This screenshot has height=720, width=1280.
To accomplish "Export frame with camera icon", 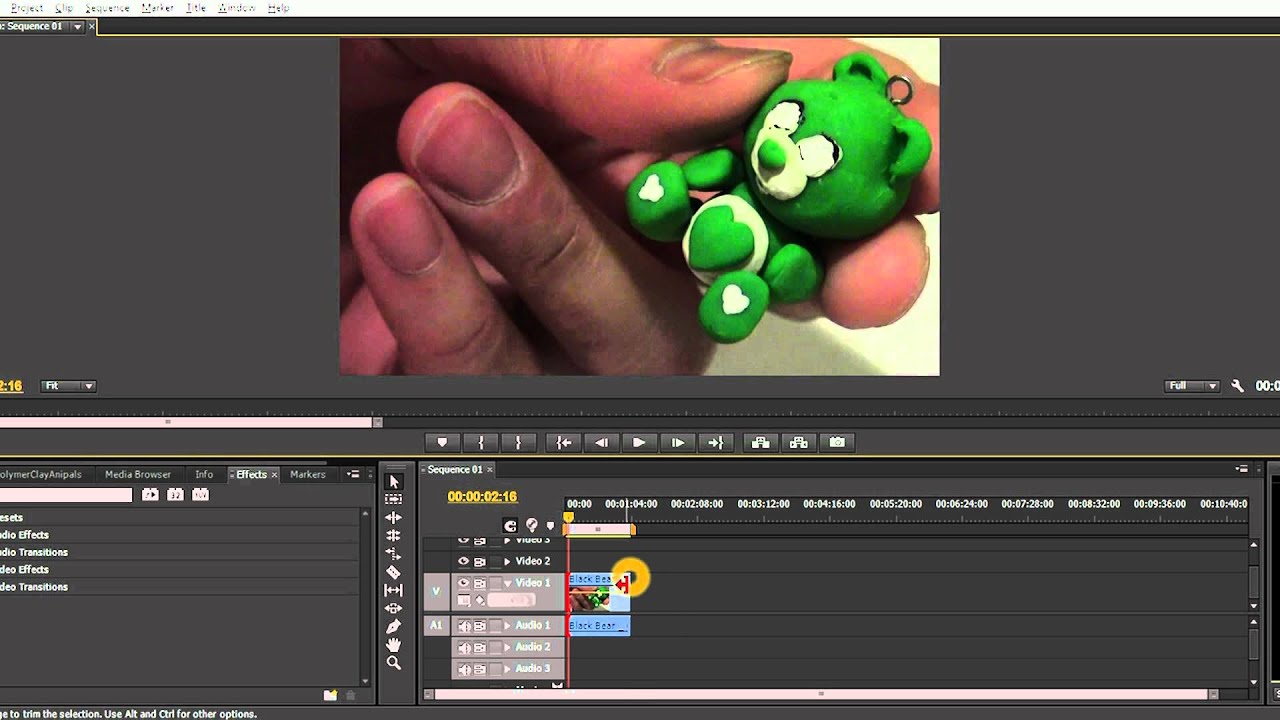I will click(837, 442).
